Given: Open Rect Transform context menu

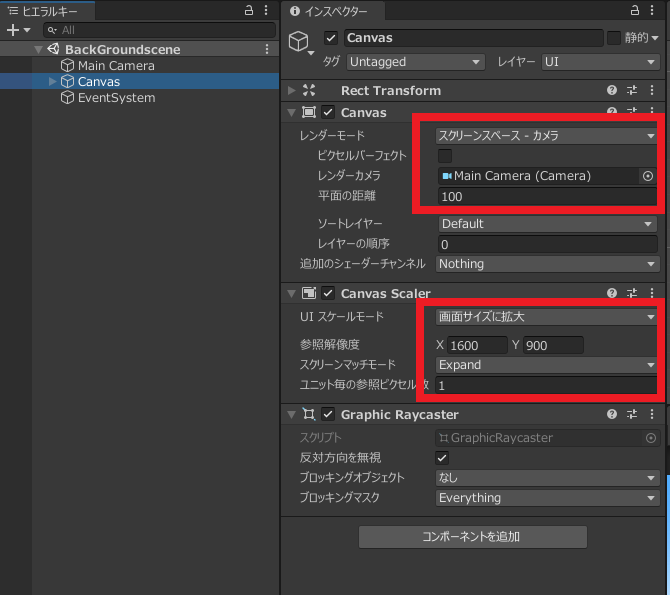Looking at the screenshot, I should [652, 90].
